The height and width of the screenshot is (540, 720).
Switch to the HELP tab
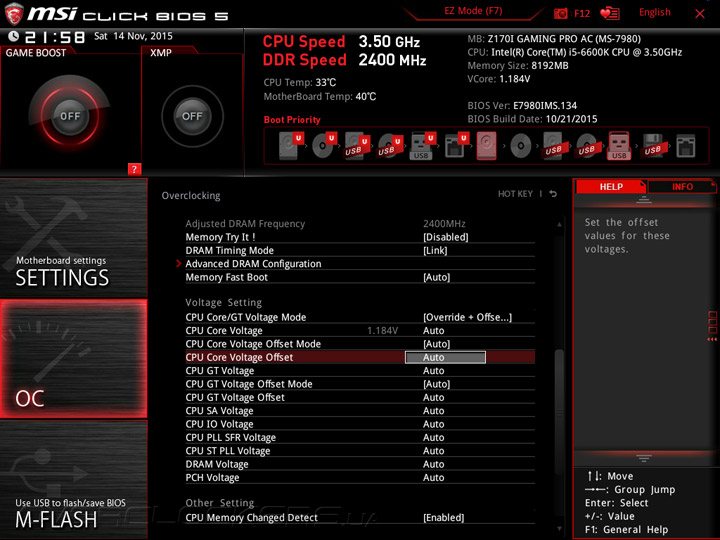tap(611, 186)
